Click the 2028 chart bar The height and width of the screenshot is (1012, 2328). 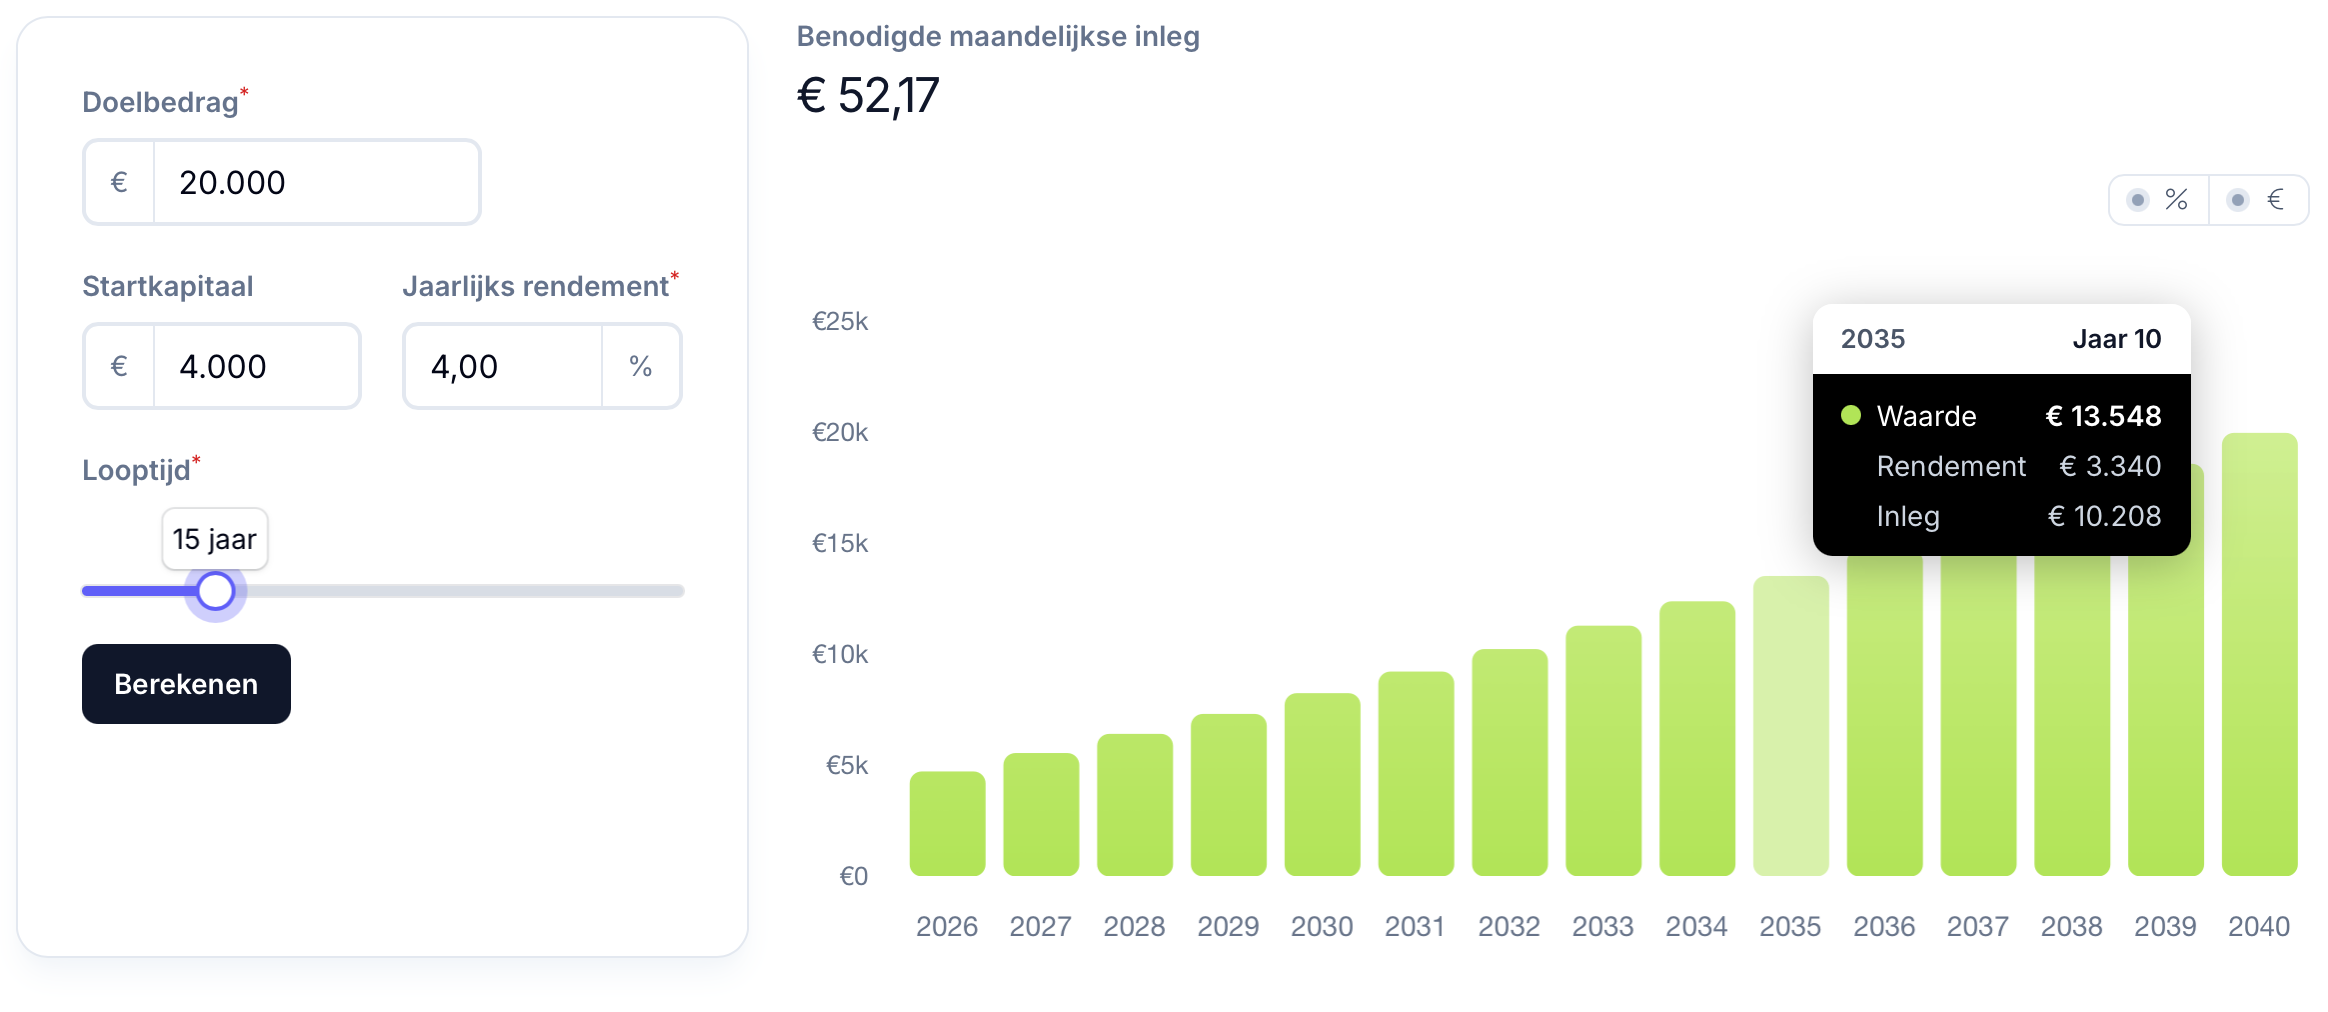coord(1134,805)
